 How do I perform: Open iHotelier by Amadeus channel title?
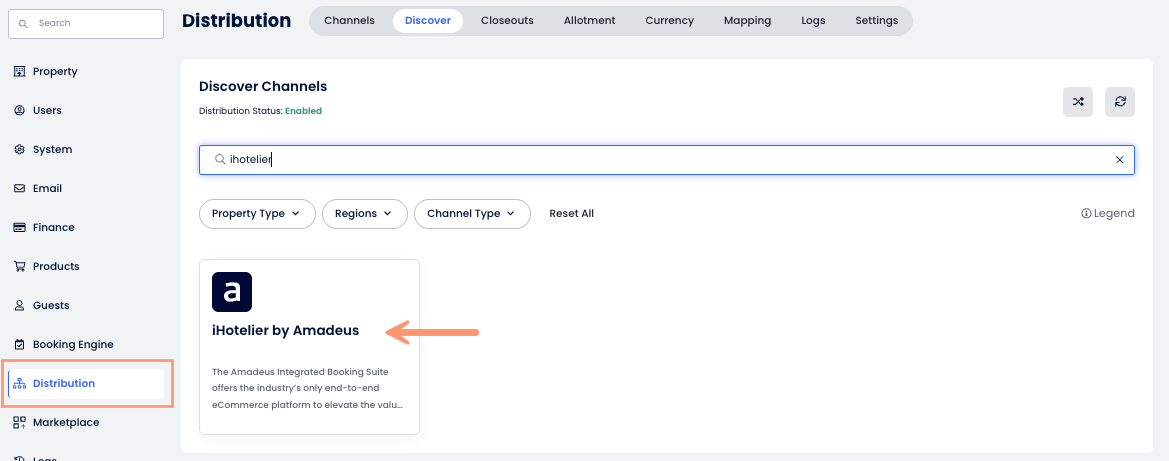click(285, 331)
